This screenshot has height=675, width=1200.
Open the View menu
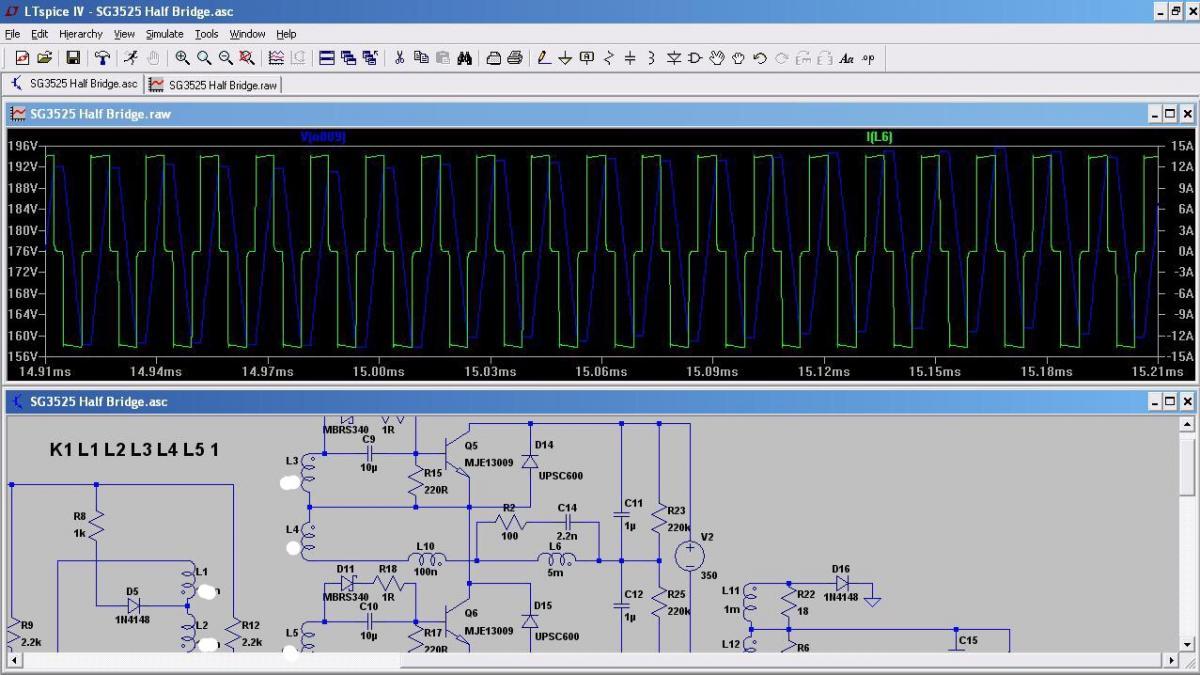point(124,34)
